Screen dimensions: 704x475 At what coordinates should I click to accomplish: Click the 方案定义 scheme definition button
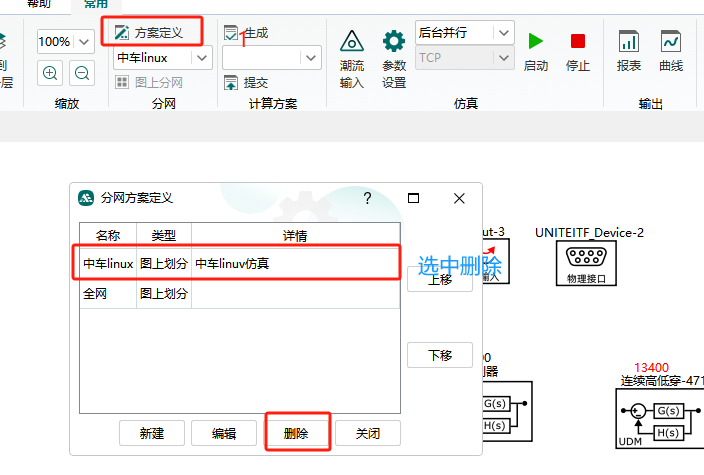[x=151, y=32]
